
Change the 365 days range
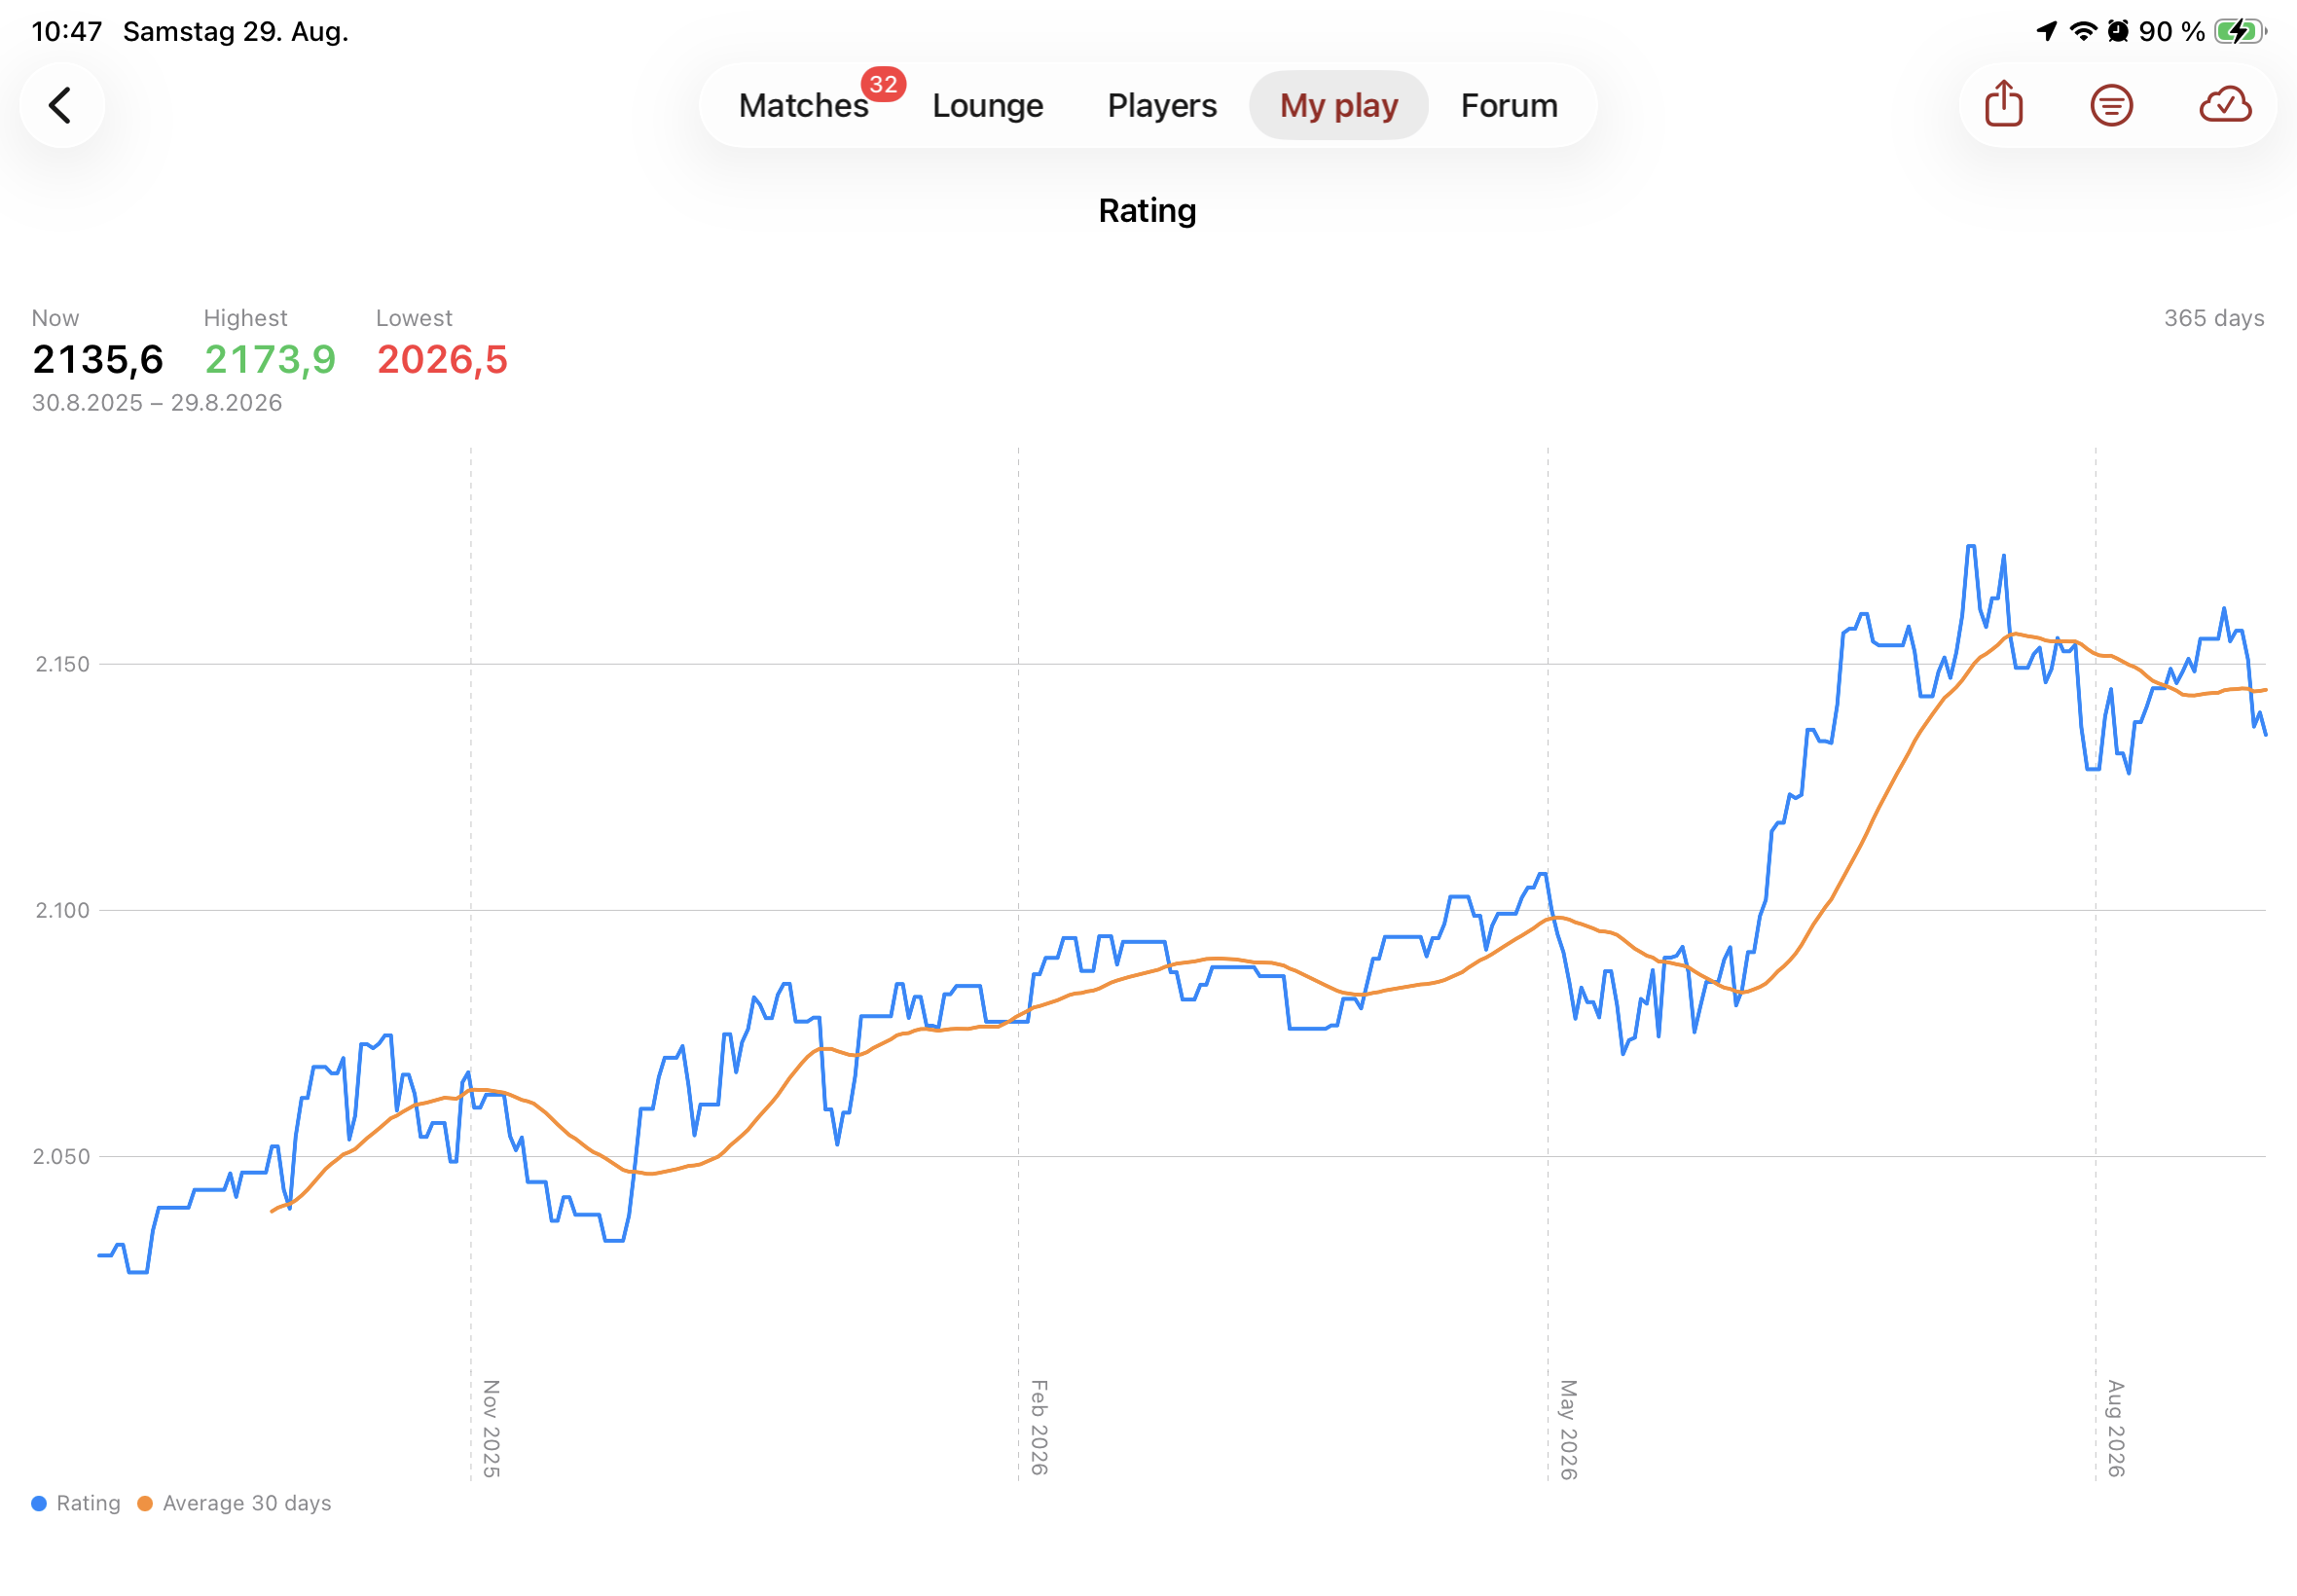point(2214,318)
